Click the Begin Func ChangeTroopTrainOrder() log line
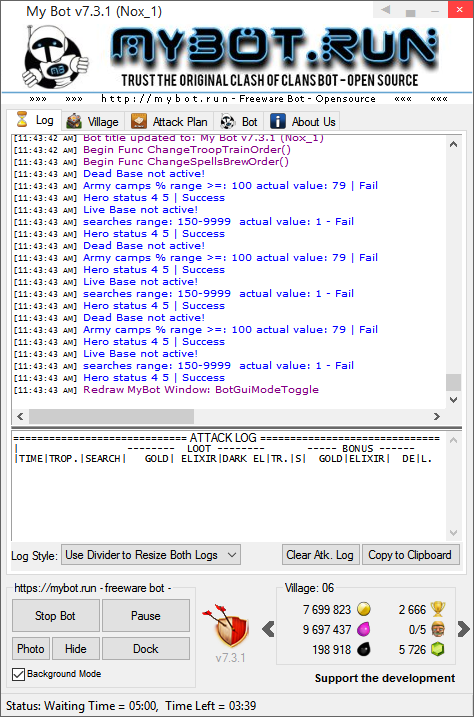Viewport: 474px width, 717px height. coord(186,150)
